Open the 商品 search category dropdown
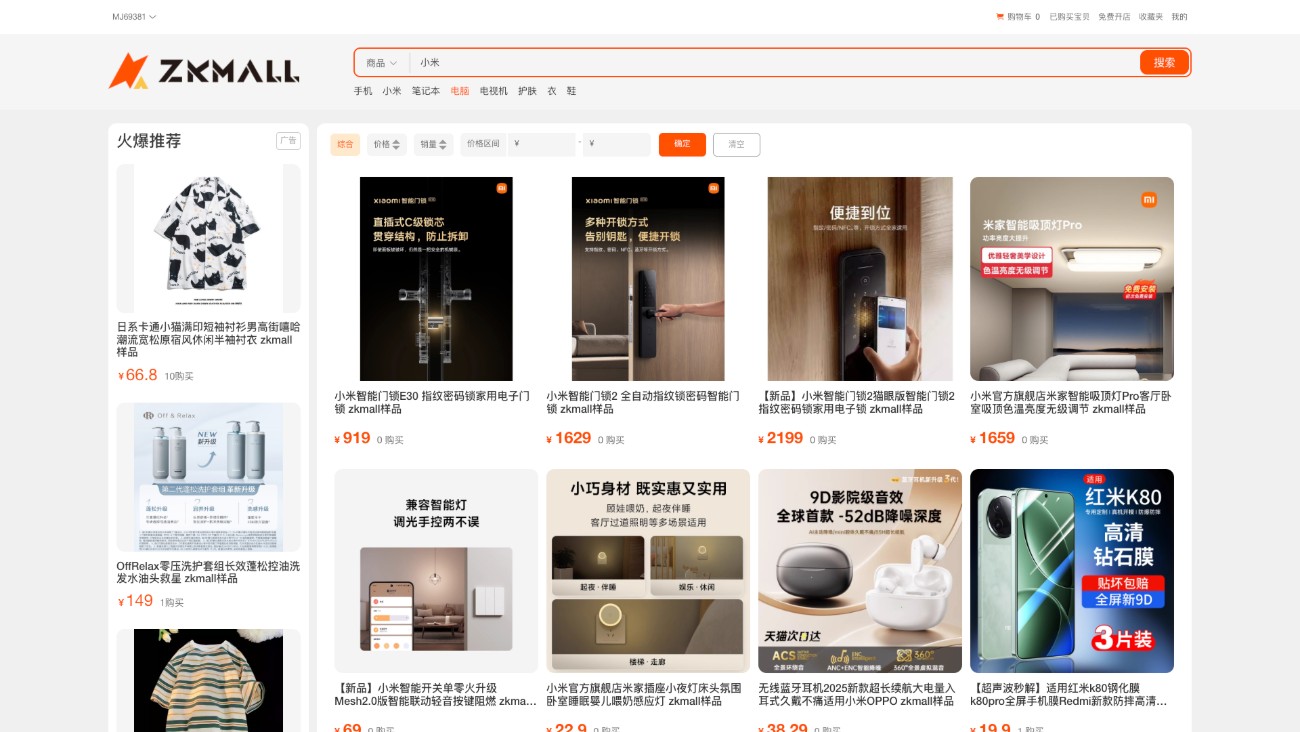Image resolution: width=1300 pixels, height=732 pixels. [381, 63]
